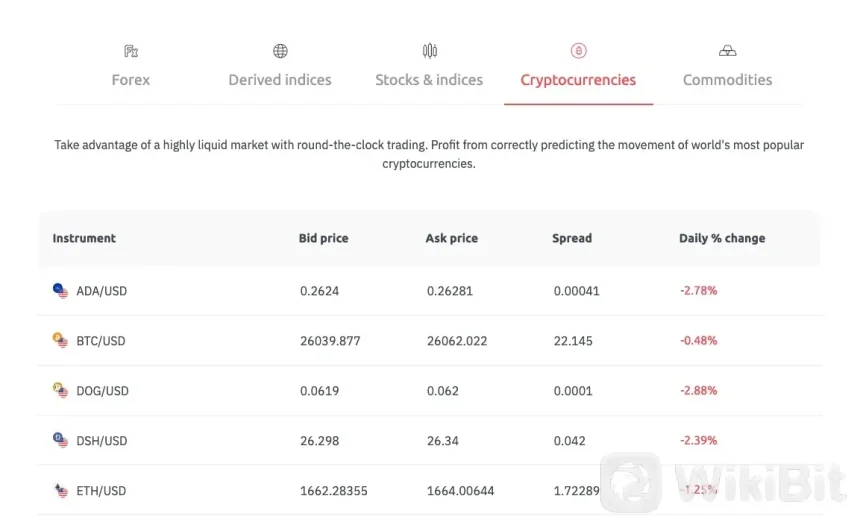Switch to the Forex tab
Screen dimensions: 860x531
point(131,80)
